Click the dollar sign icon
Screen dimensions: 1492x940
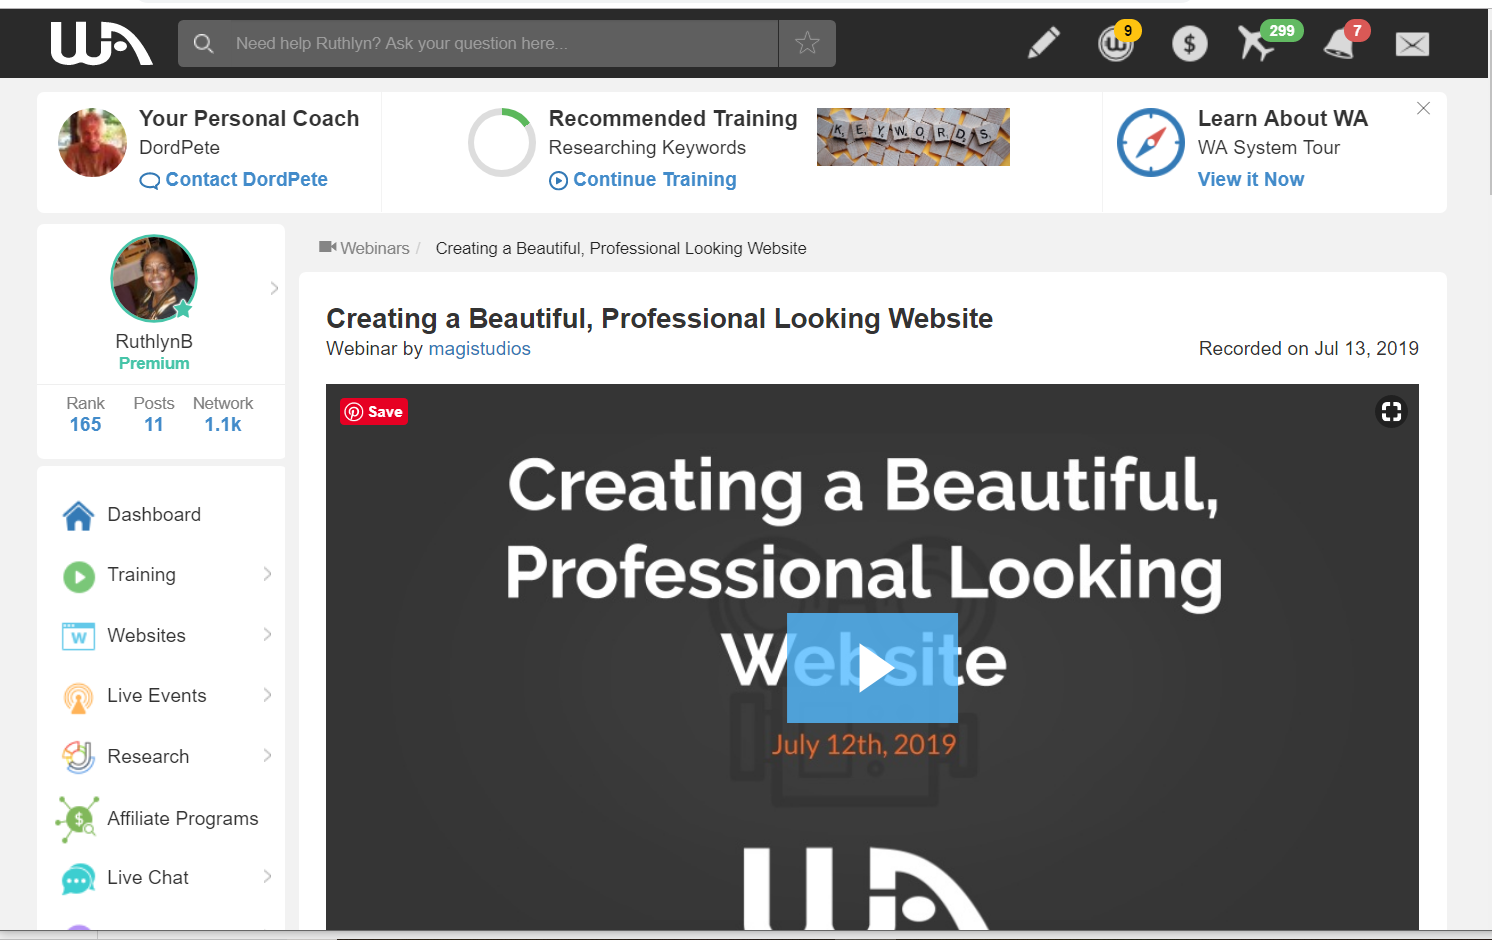[x=1189, y=43]
